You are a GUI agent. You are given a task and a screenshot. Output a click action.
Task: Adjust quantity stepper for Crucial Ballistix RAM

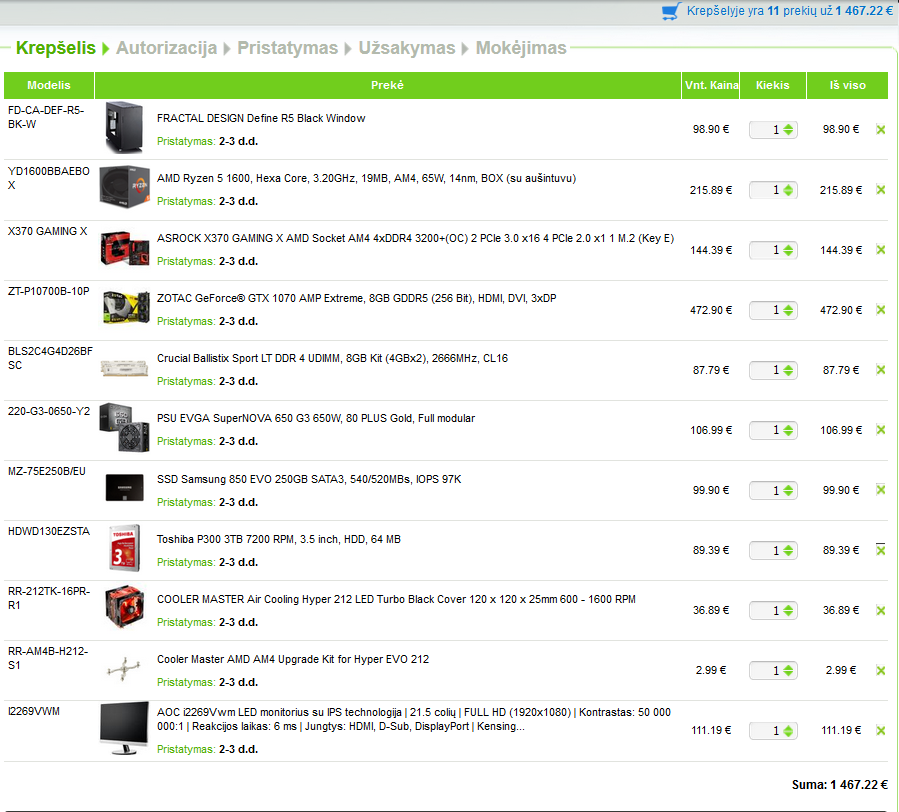(788, 370)
